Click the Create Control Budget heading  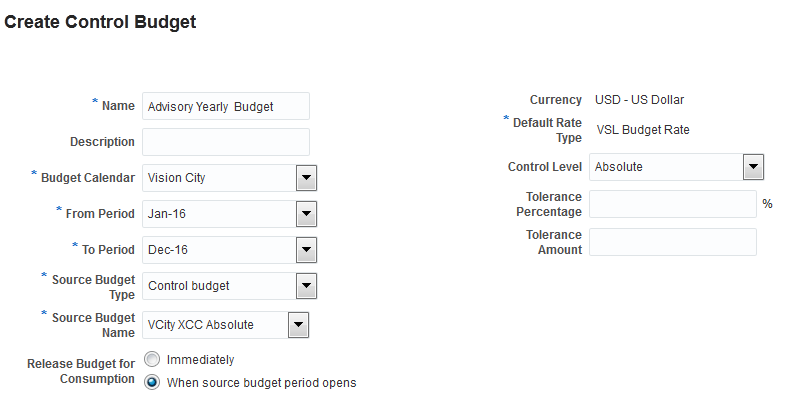(x=100, y=22)
